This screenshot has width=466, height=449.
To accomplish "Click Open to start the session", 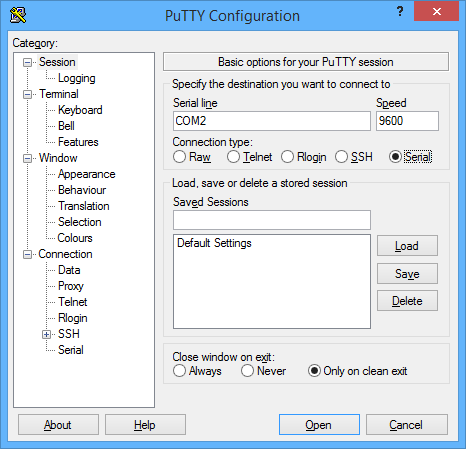I will [x=319, y=425].
